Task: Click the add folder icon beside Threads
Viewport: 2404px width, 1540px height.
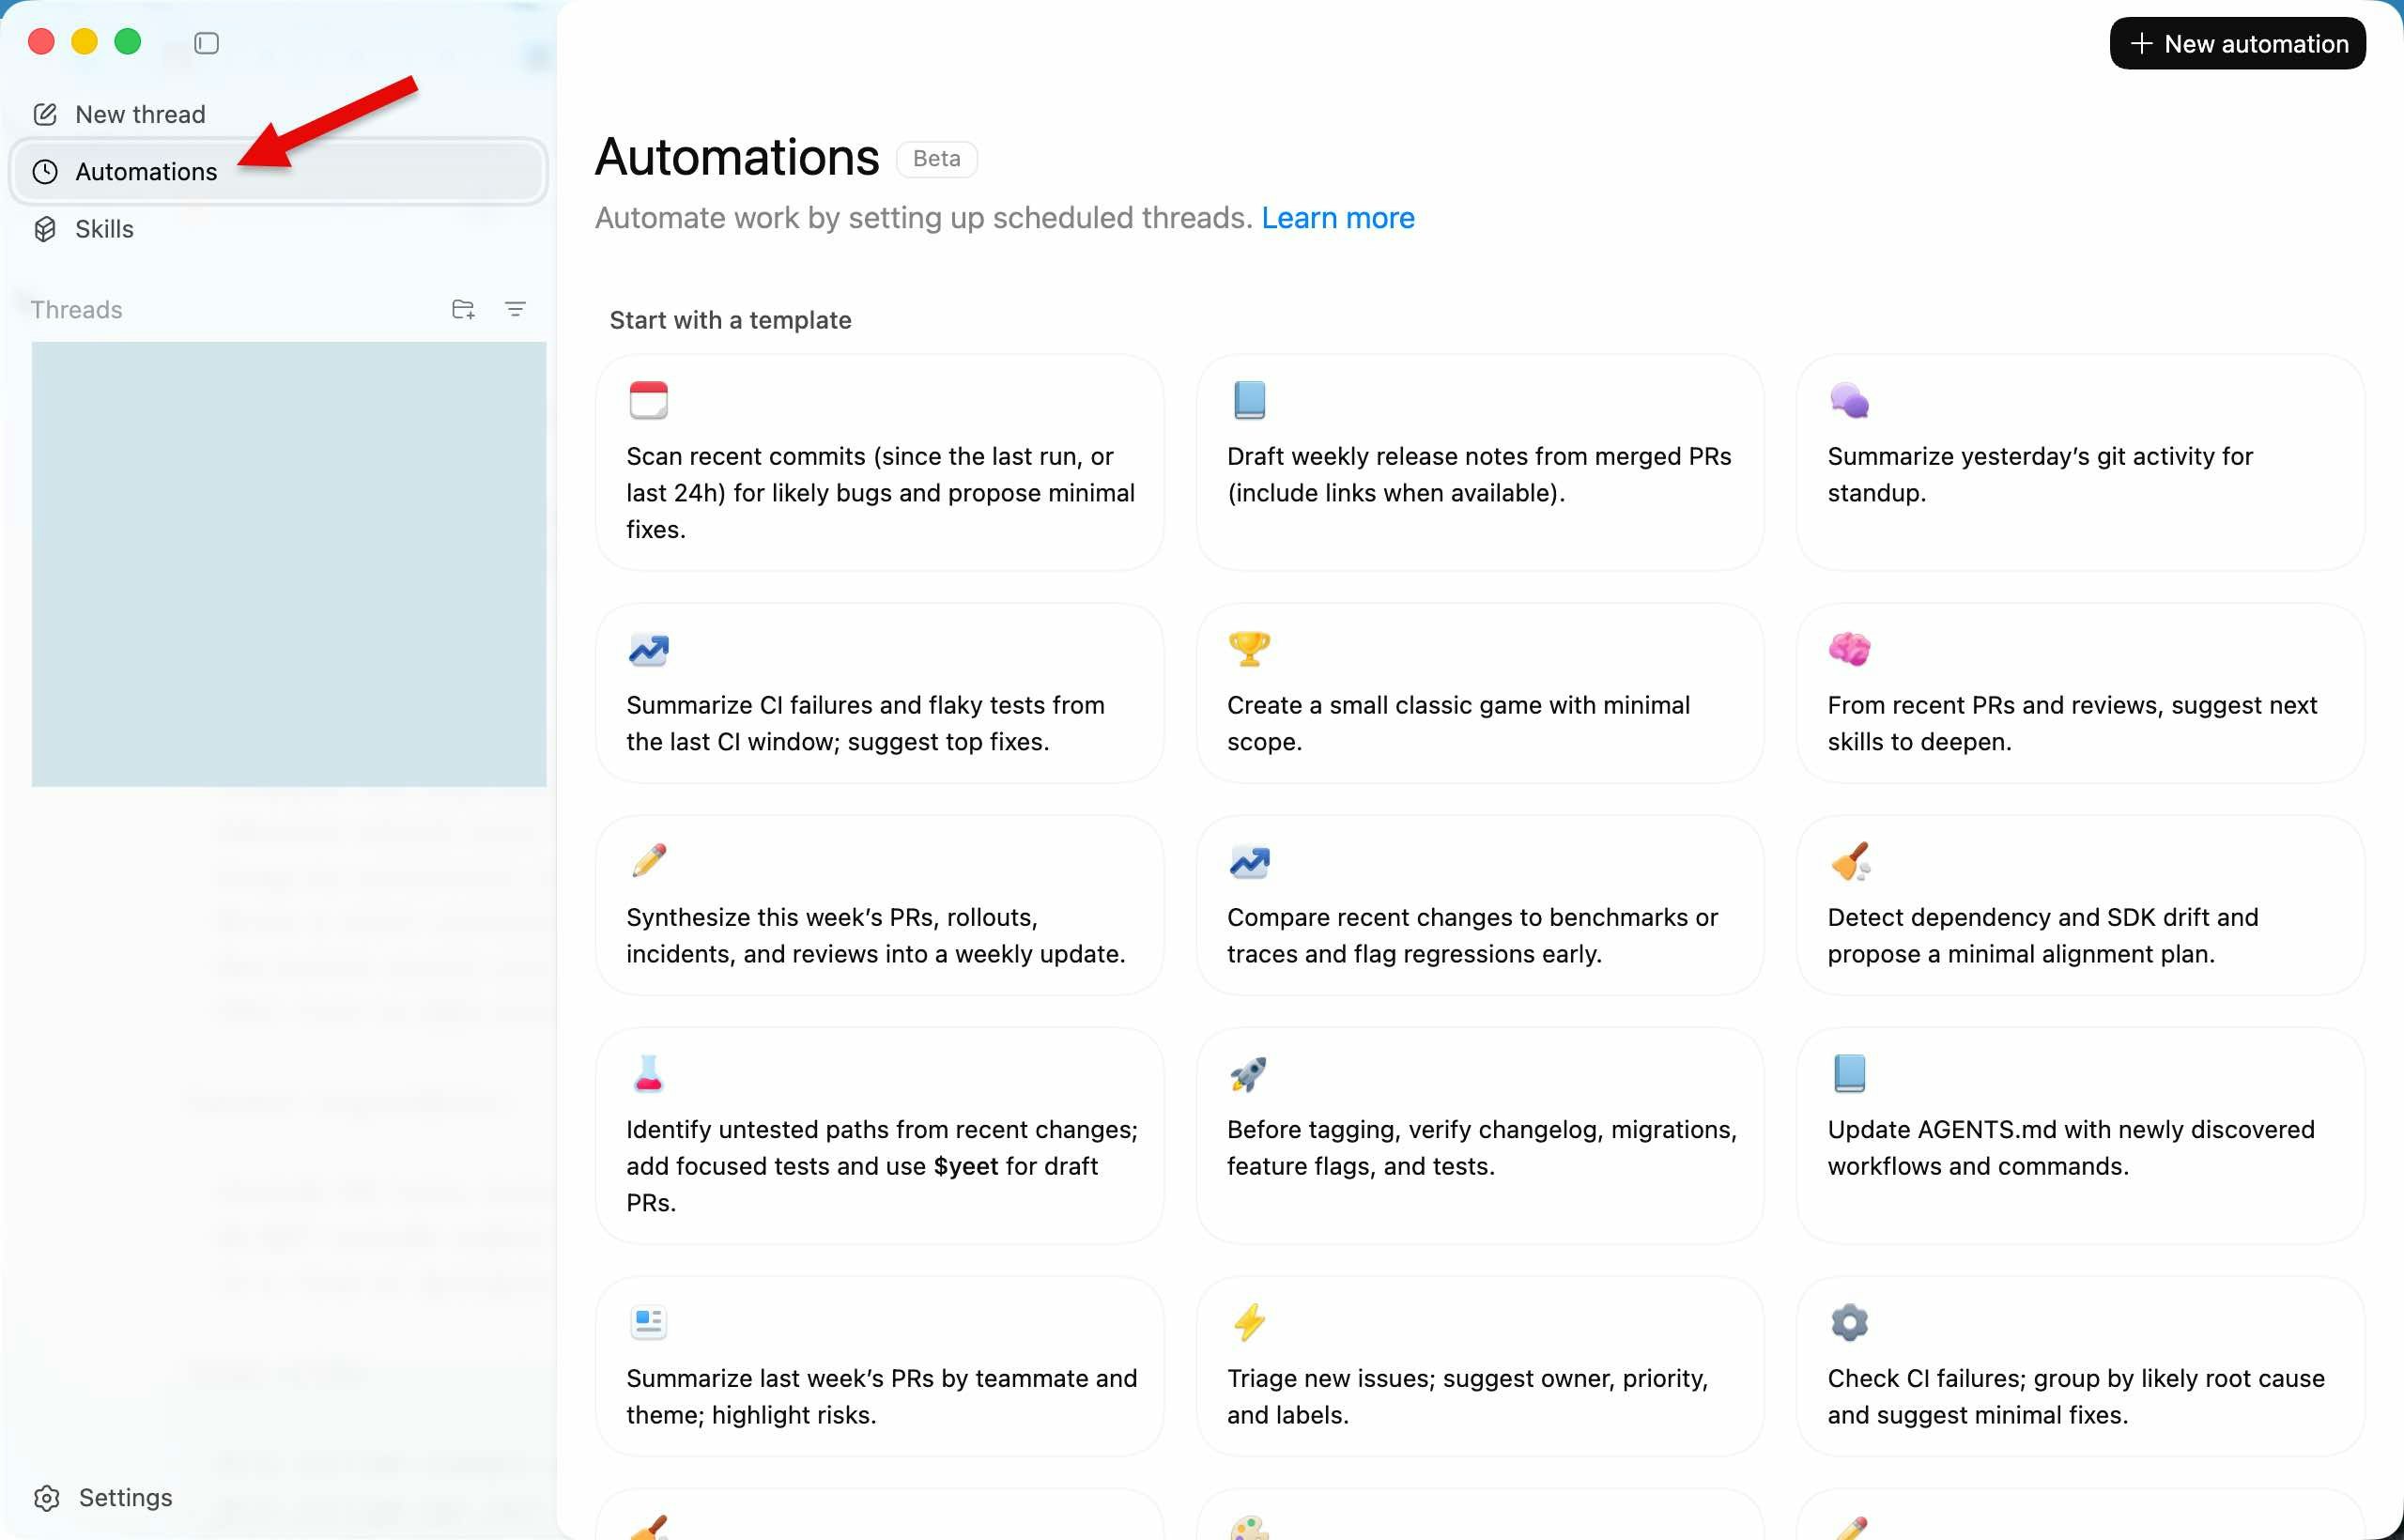Action: (x=462, y=309)
